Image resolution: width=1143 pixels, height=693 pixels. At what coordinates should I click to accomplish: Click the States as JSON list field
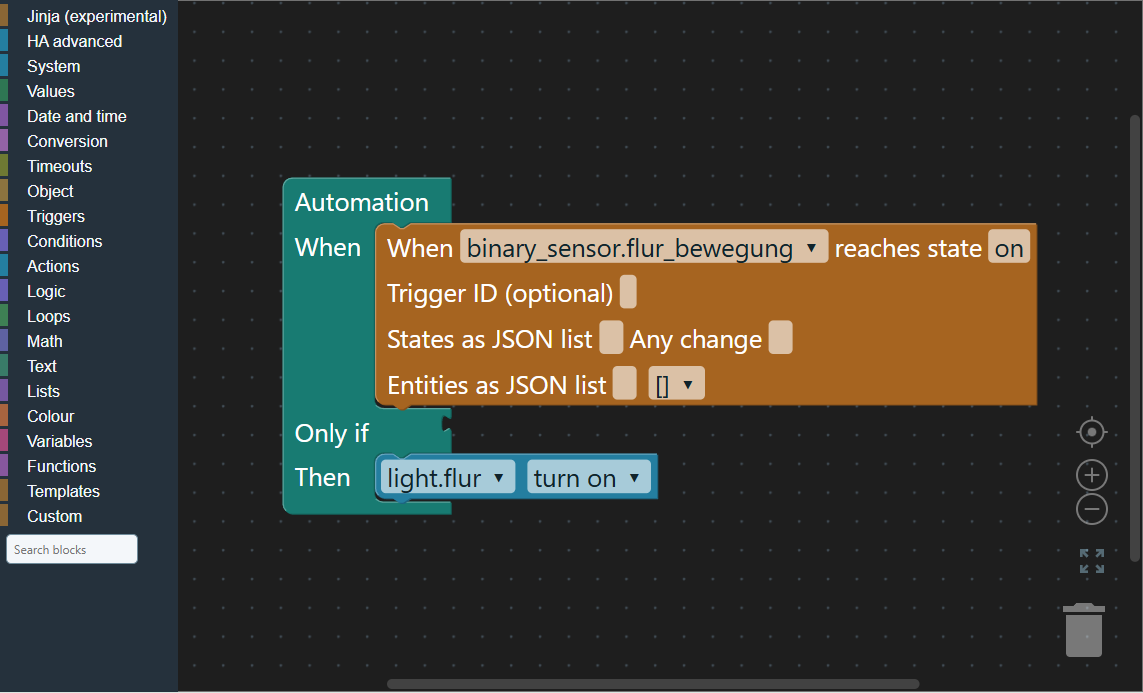tap(611, 338)
